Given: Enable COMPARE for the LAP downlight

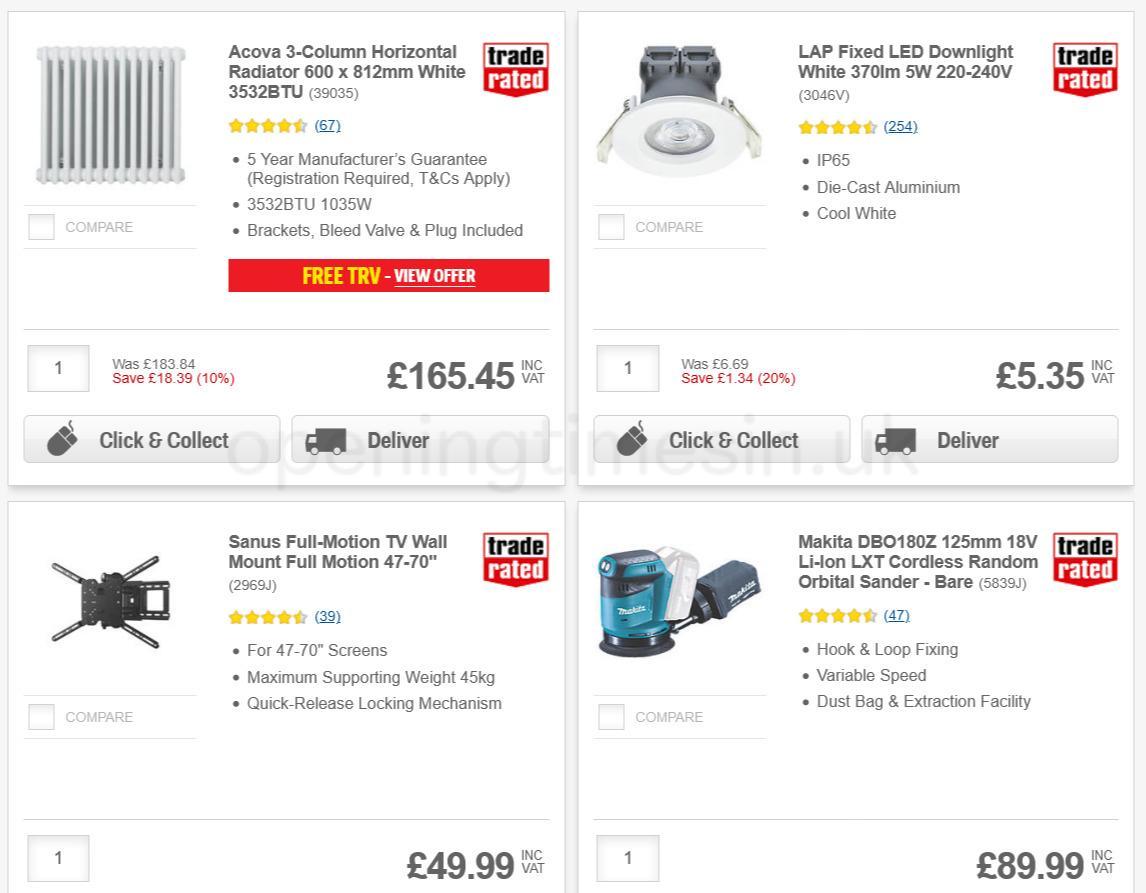Looking at the screenshot, I should pyautogui.click(x=611, y=227).
